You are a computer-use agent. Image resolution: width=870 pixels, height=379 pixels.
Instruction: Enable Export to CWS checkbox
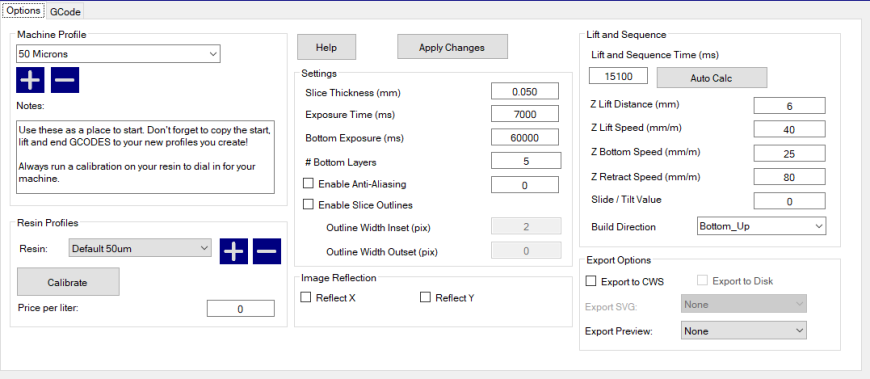591,281
